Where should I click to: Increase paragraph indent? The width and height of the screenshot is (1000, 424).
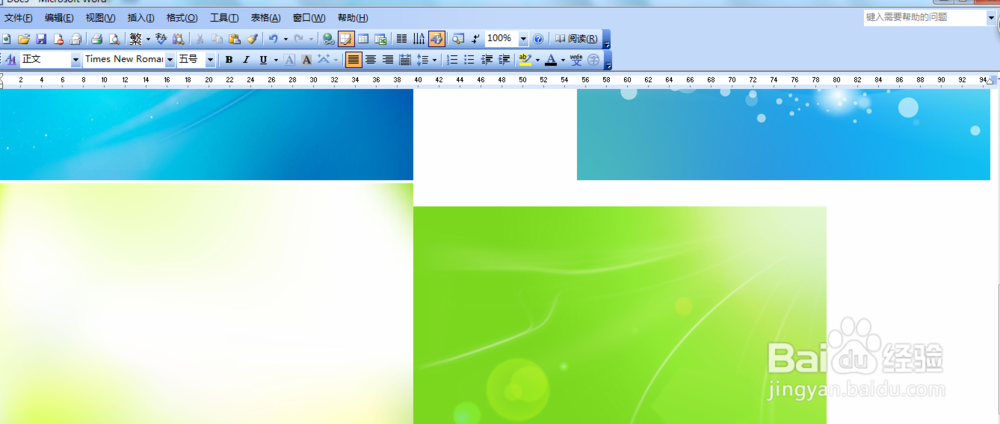pyautogui.click(x=504, y=60)
